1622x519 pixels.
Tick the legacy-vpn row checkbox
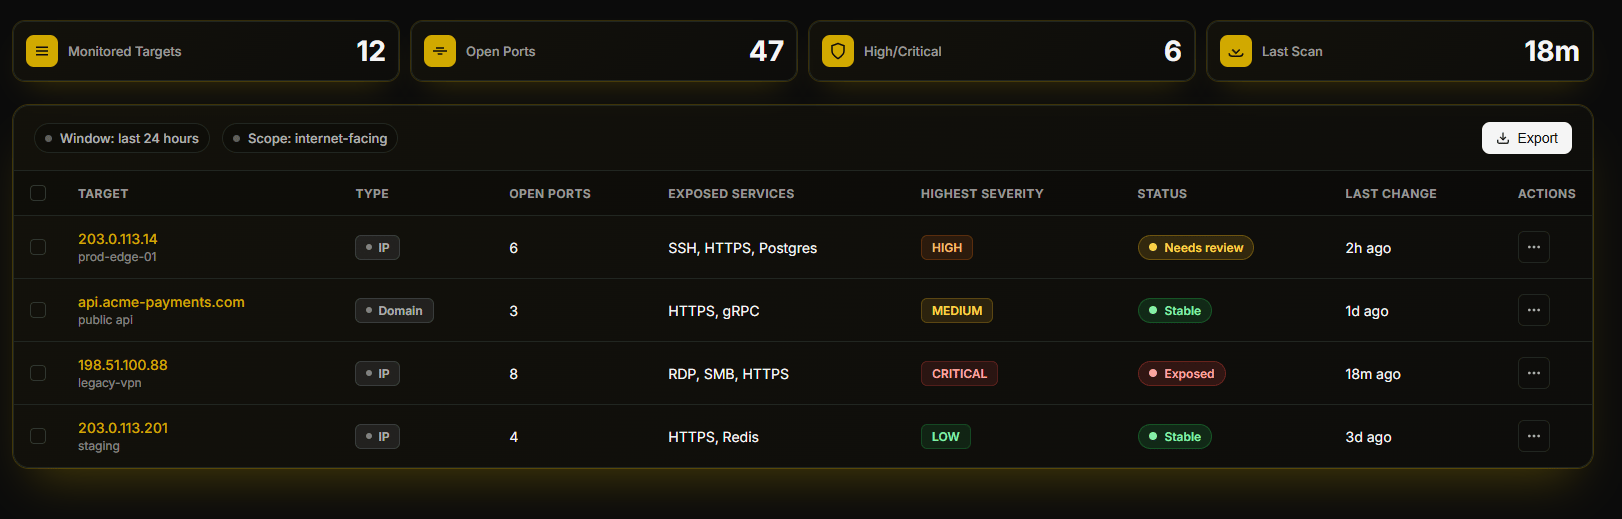(38, 373)
